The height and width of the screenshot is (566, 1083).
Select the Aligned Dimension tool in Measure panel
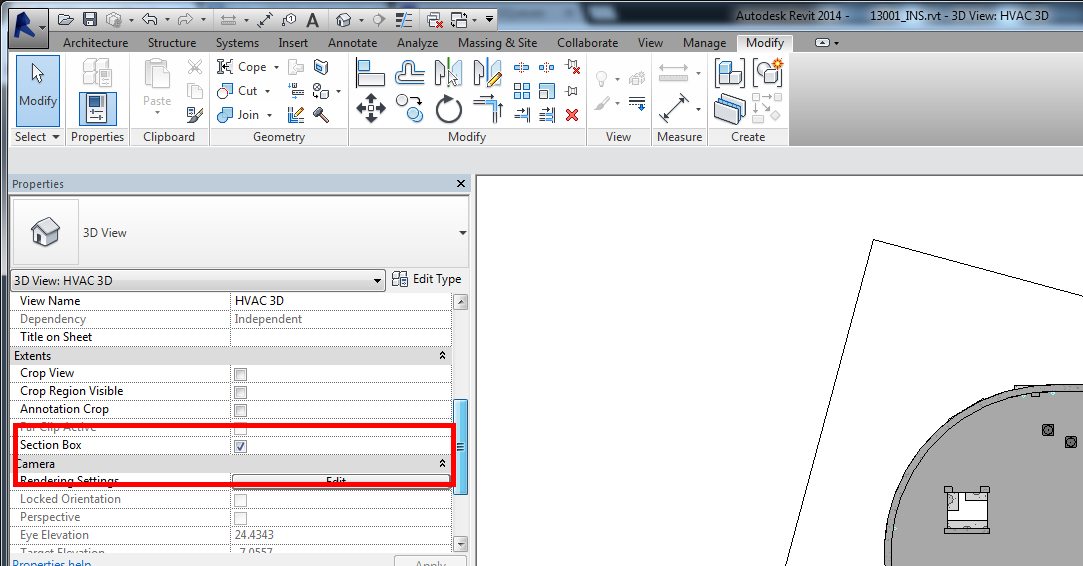click(673, 109)
